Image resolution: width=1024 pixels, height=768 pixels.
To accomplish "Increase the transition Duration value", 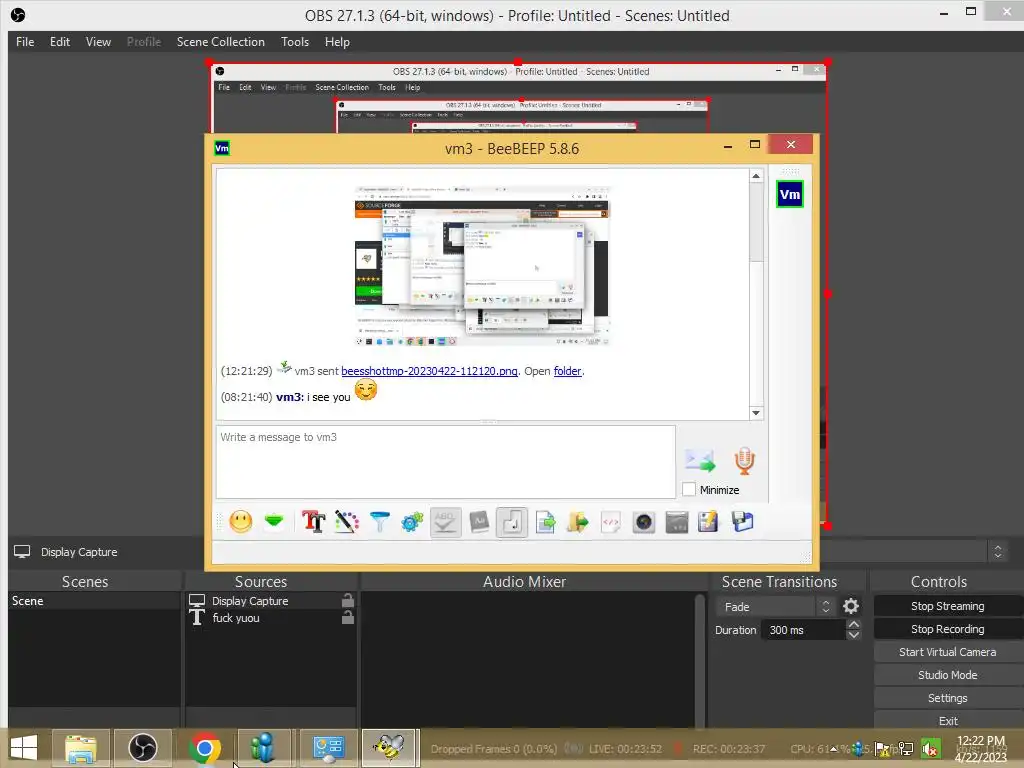I will point(854,624).
